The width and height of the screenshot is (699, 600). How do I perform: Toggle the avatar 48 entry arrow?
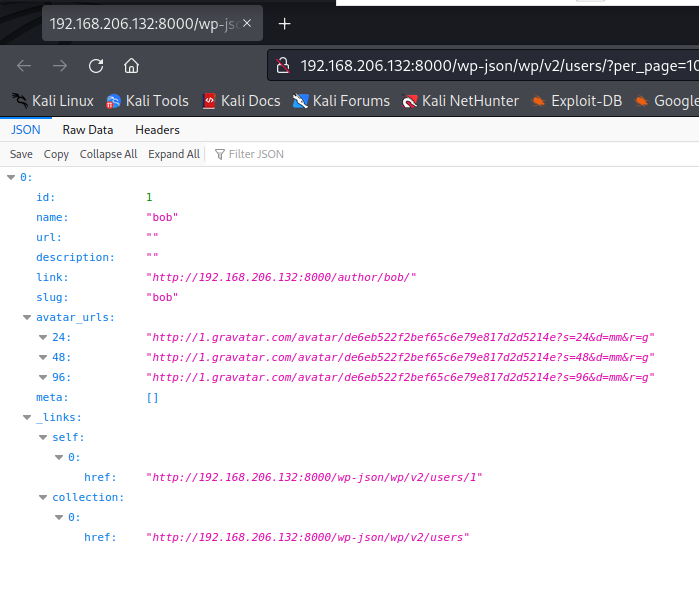pos(43,358)
